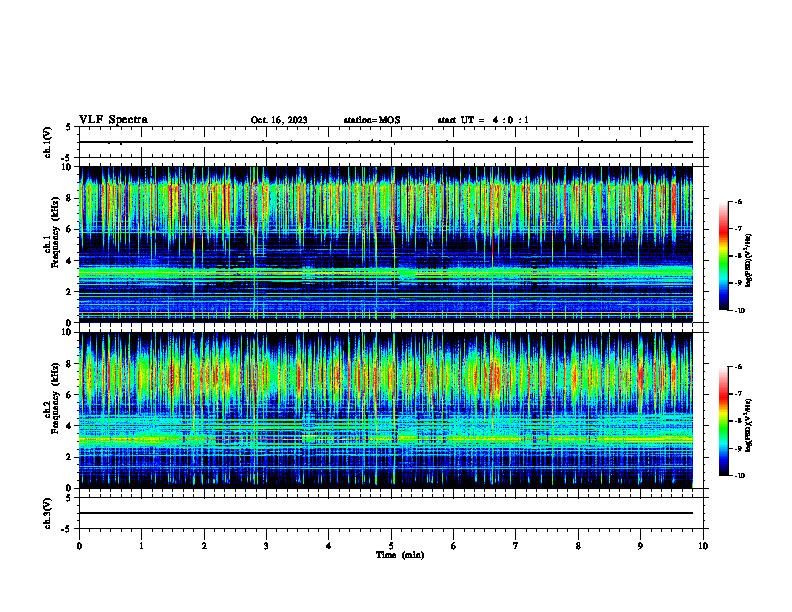
Task: Click the time axis tick label '8'
Action: click(x=578, y=546)
